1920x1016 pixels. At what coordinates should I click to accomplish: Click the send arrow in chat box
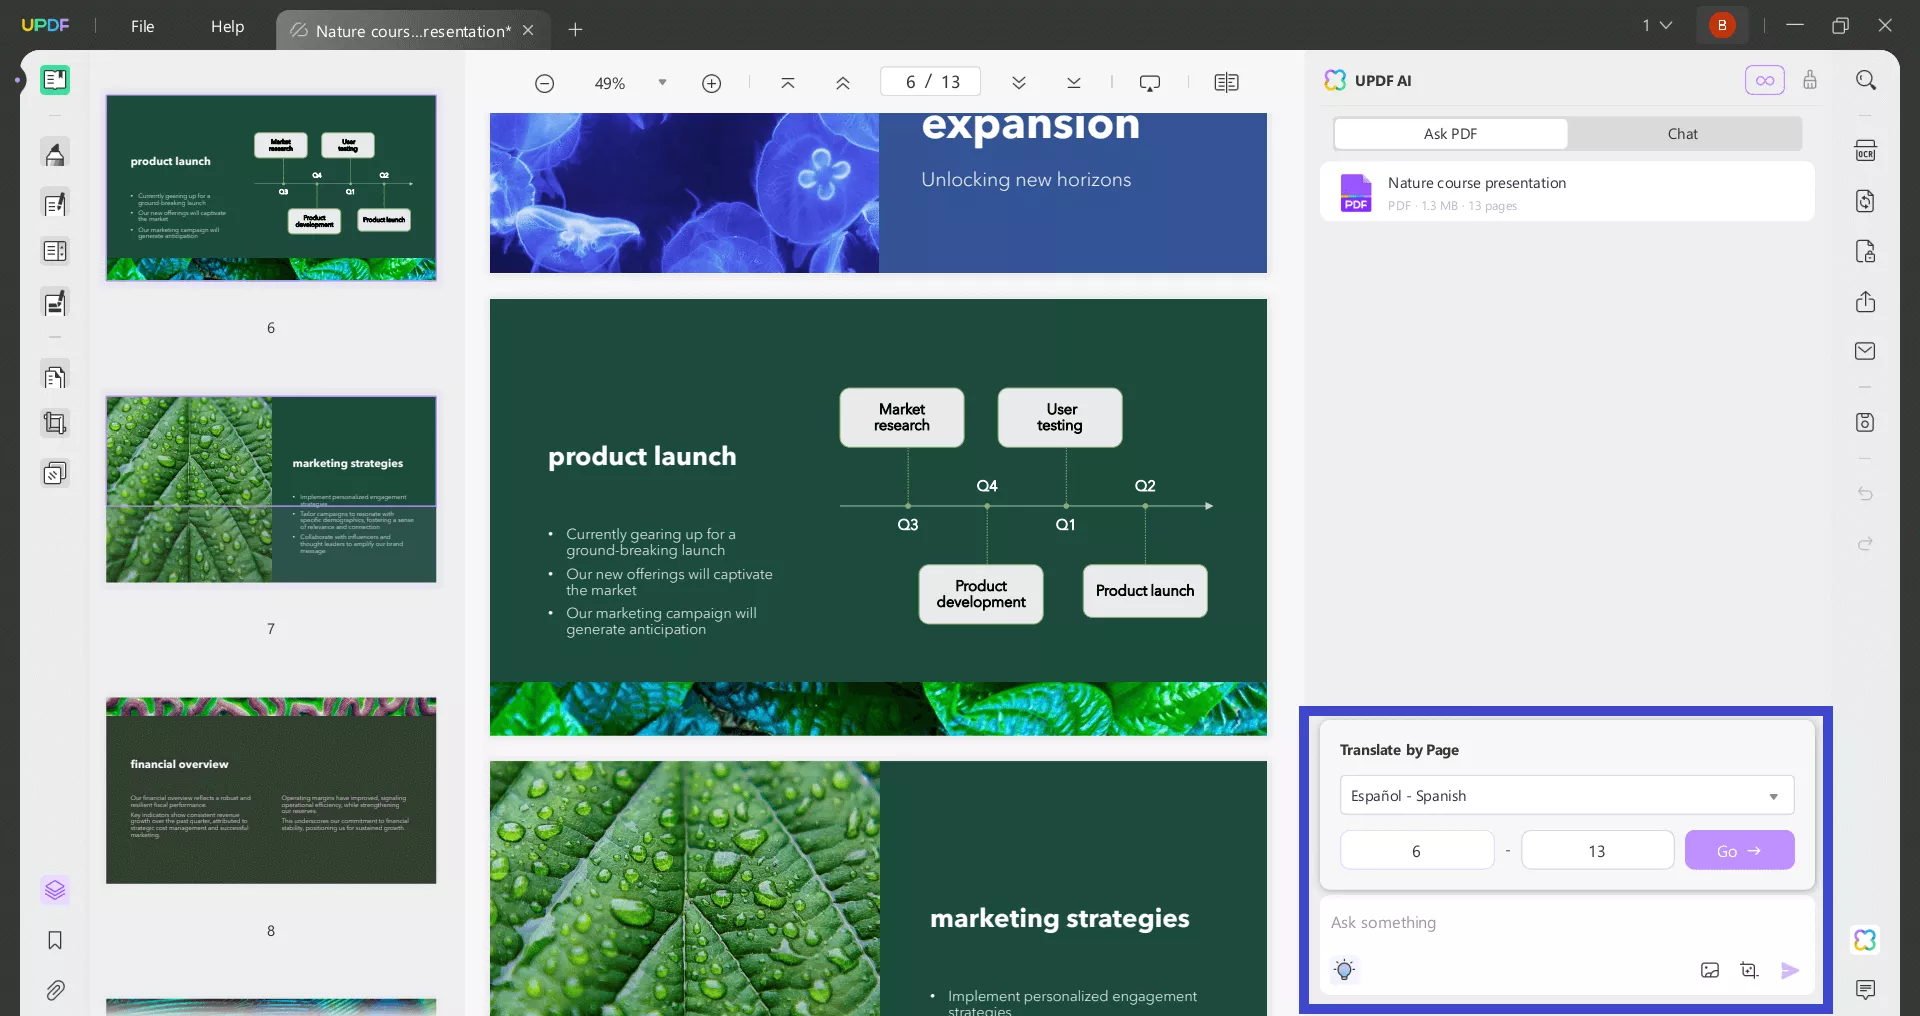[x=1790, y=970]
